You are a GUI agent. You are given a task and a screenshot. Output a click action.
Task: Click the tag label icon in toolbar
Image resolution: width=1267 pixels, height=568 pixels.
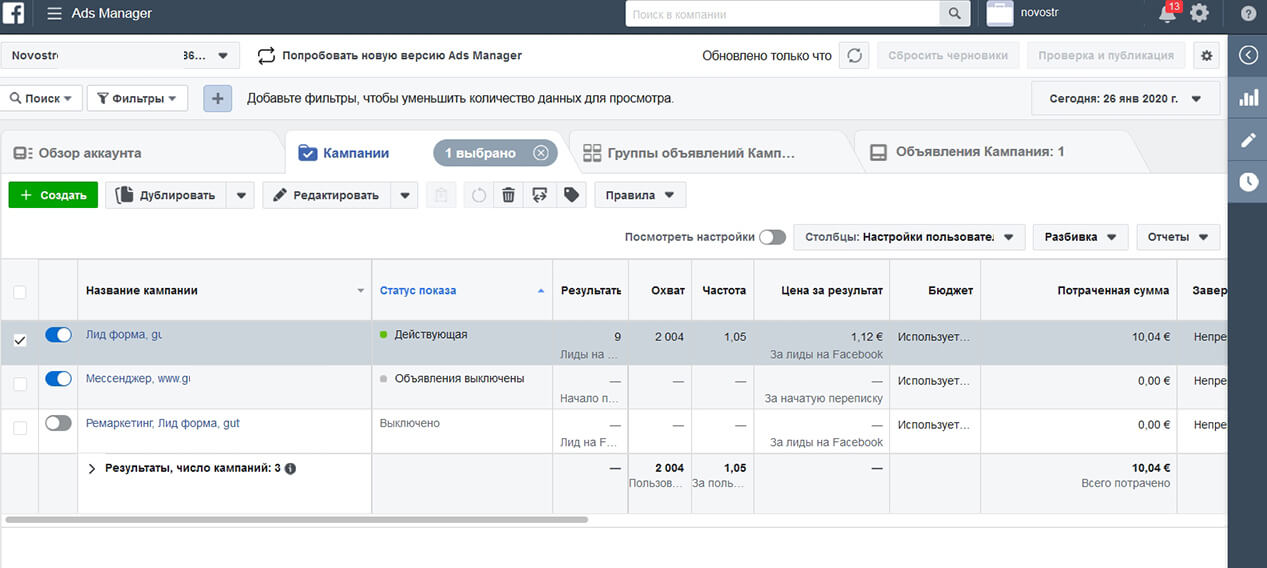pyautogui.click(x=571, y=195)
